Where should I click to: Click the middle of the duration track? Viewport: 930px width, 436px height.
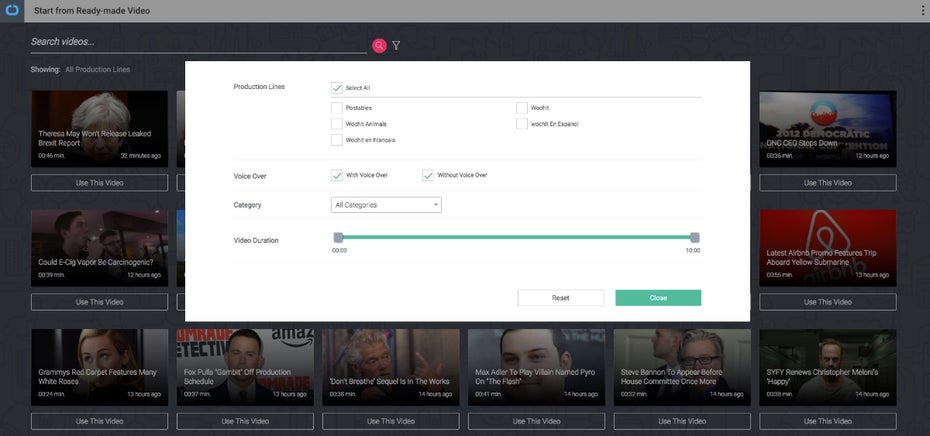click(x=517, y=238)
